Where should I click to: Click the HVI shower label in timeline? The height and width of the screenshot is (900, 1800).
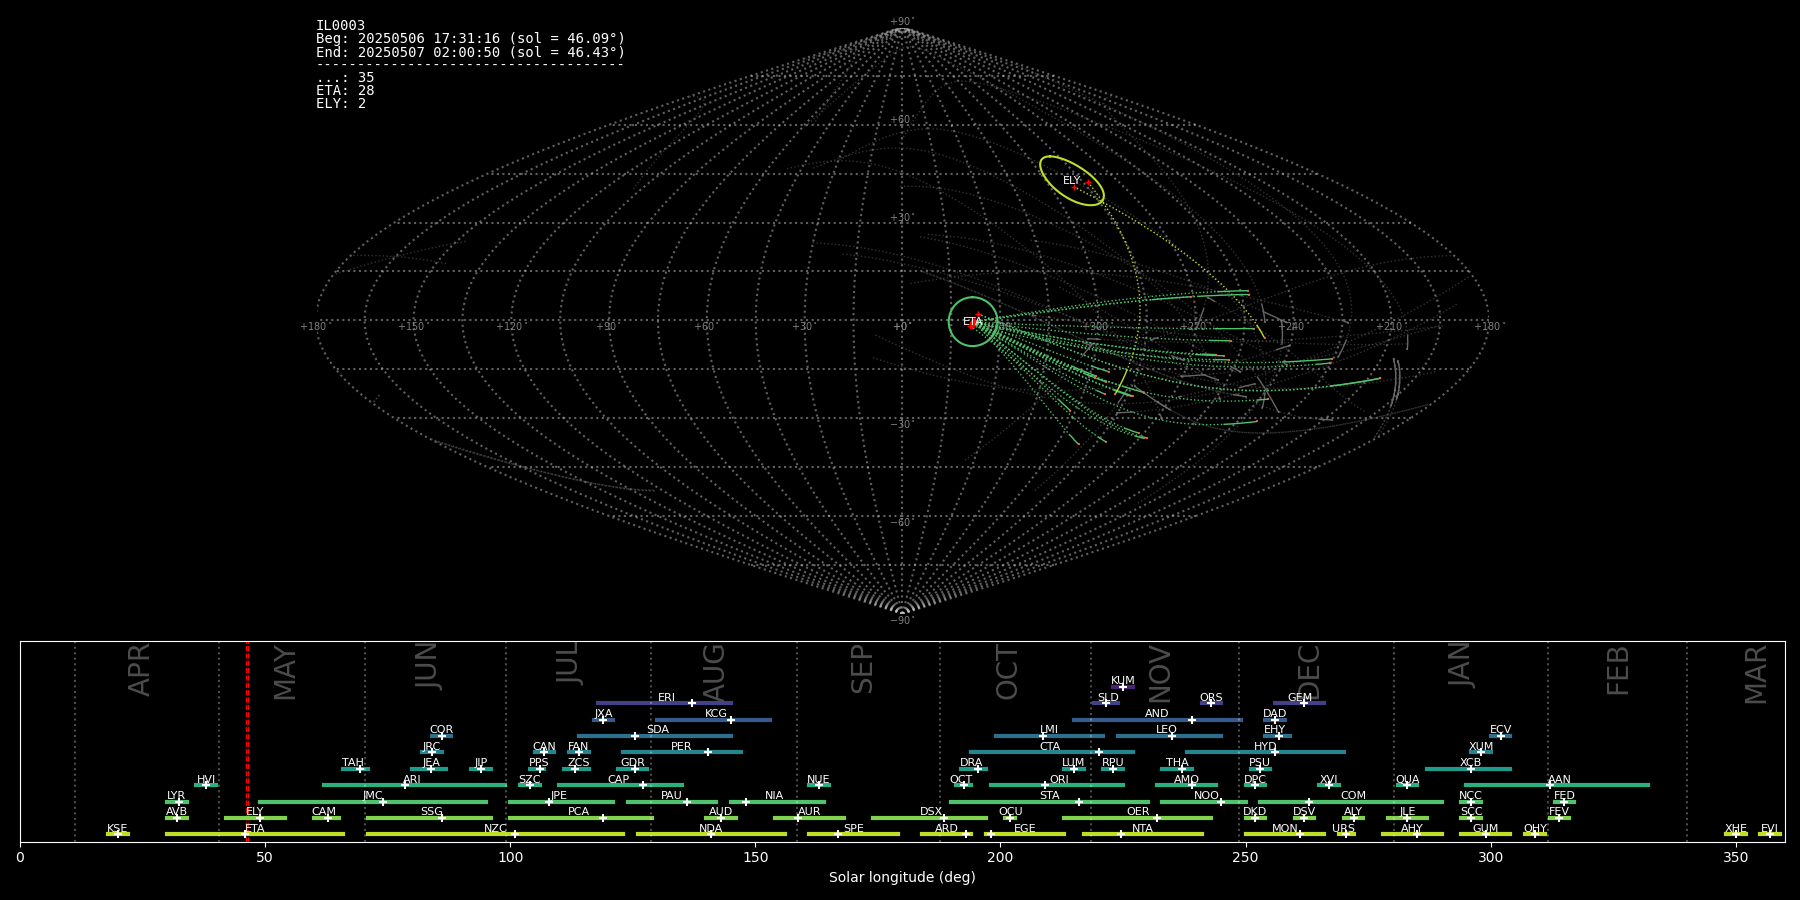pyautogui.click(x=206, y=780)
